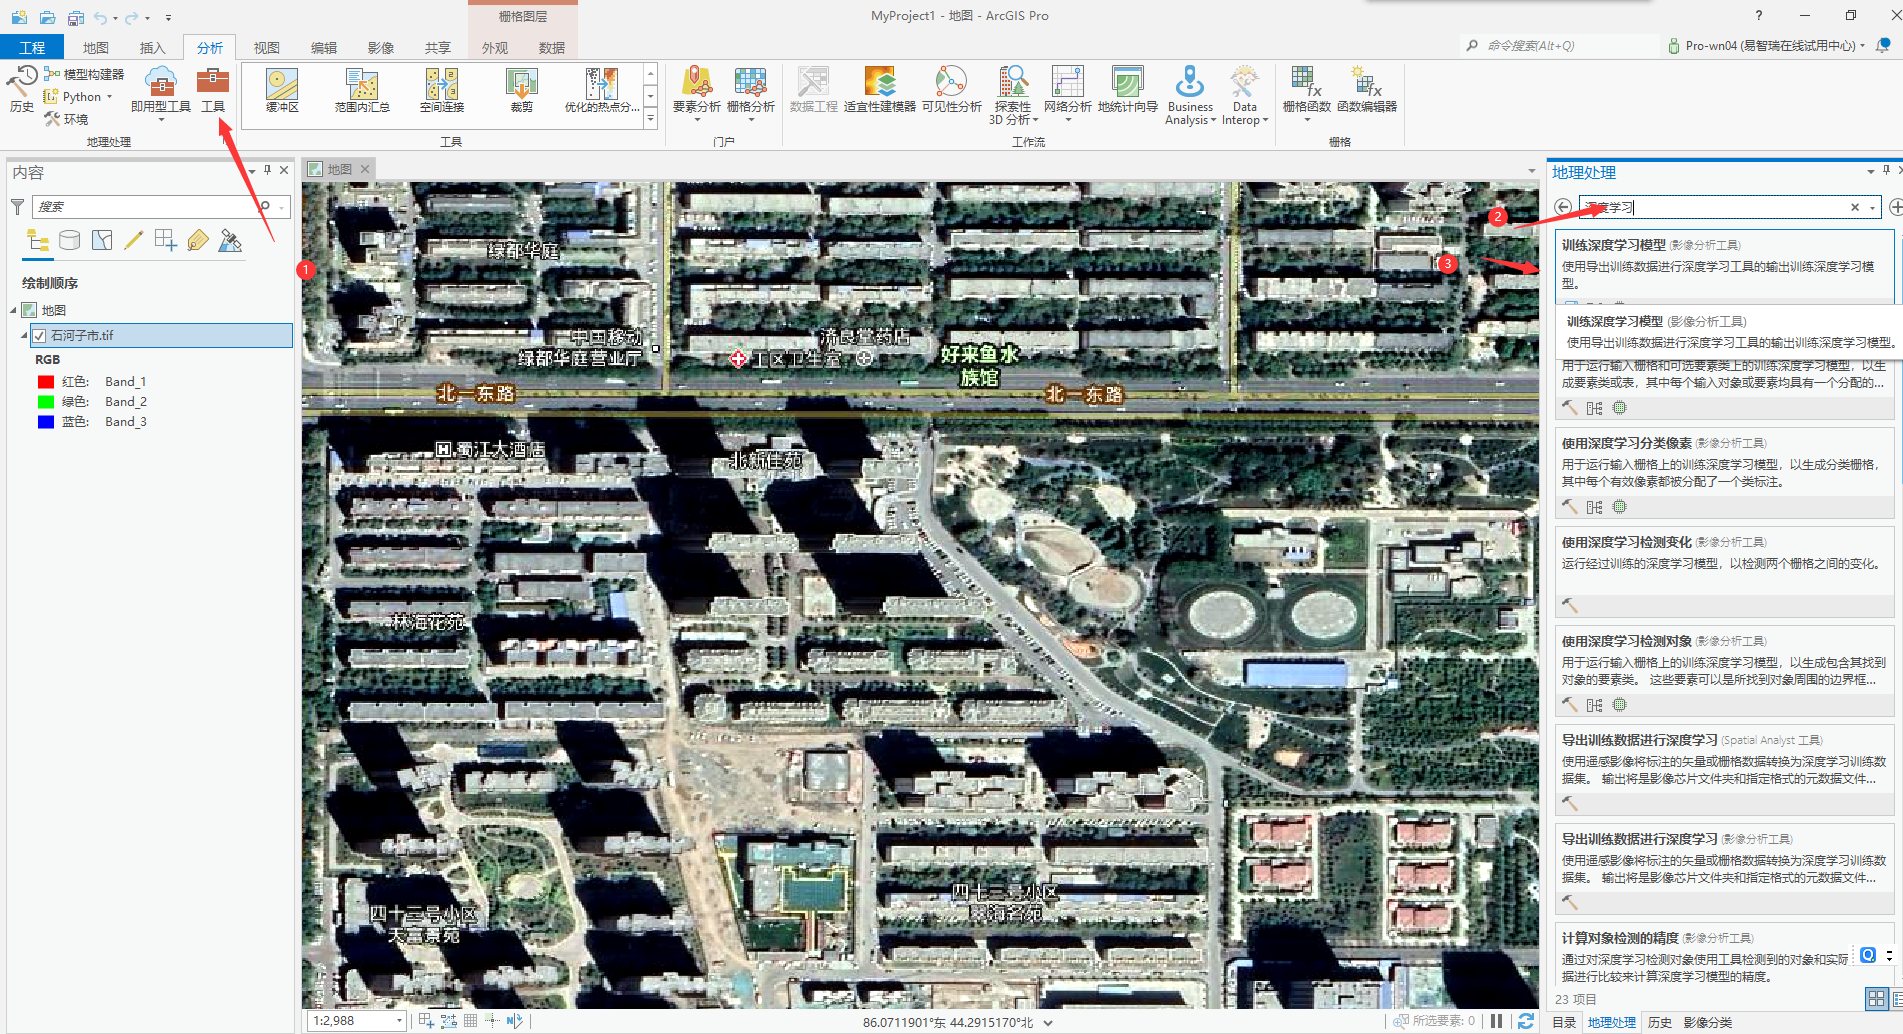Viewport: 1903px width, 1034px height.
Task: Expand the analysis tools gallery
Action: point(650,118)
